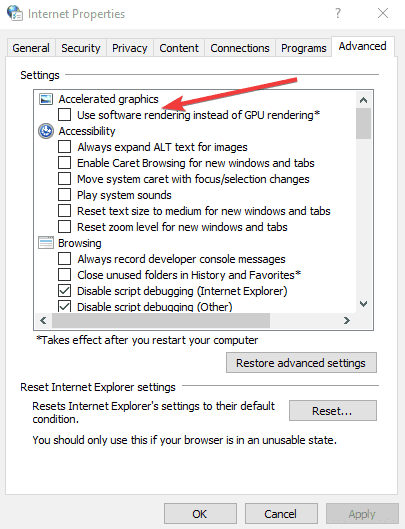The image size is (405, 529).
Task: Click the scroll left arrow in settings list
Action: click(43, 320)
